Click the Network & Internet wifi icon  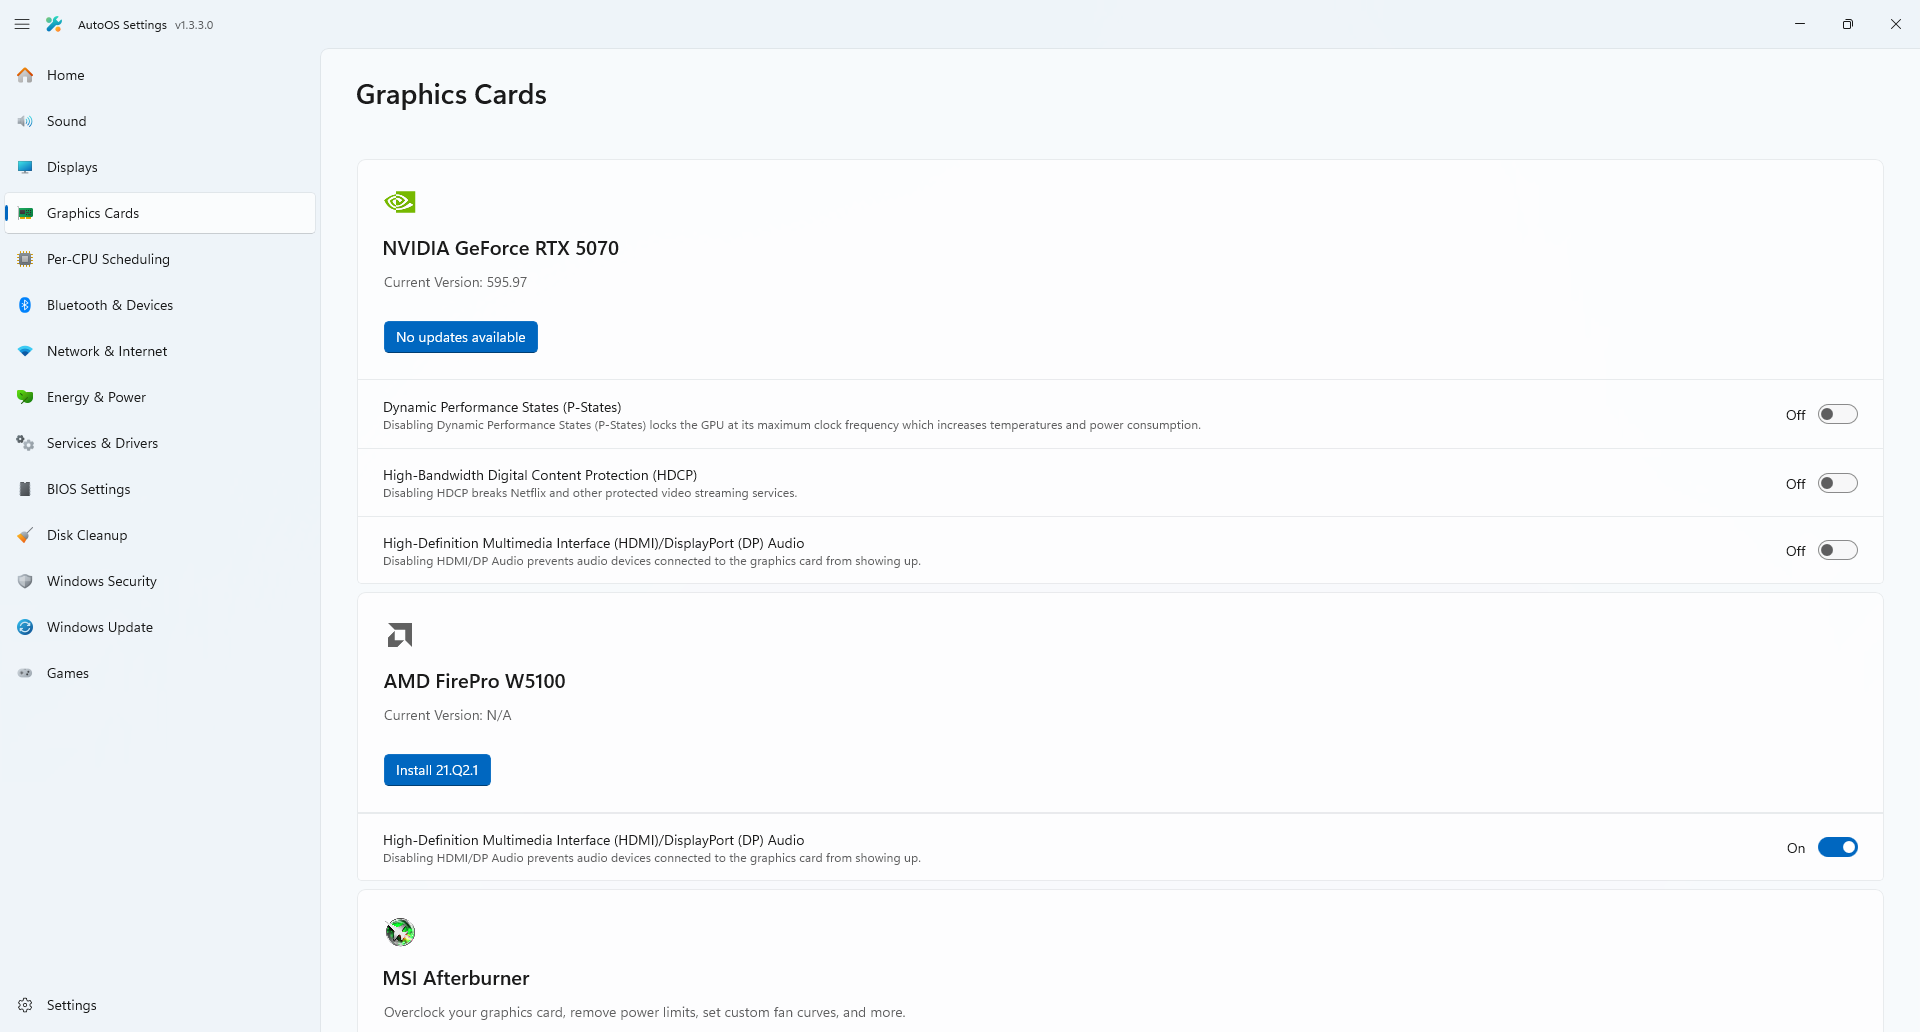point(25,351)
